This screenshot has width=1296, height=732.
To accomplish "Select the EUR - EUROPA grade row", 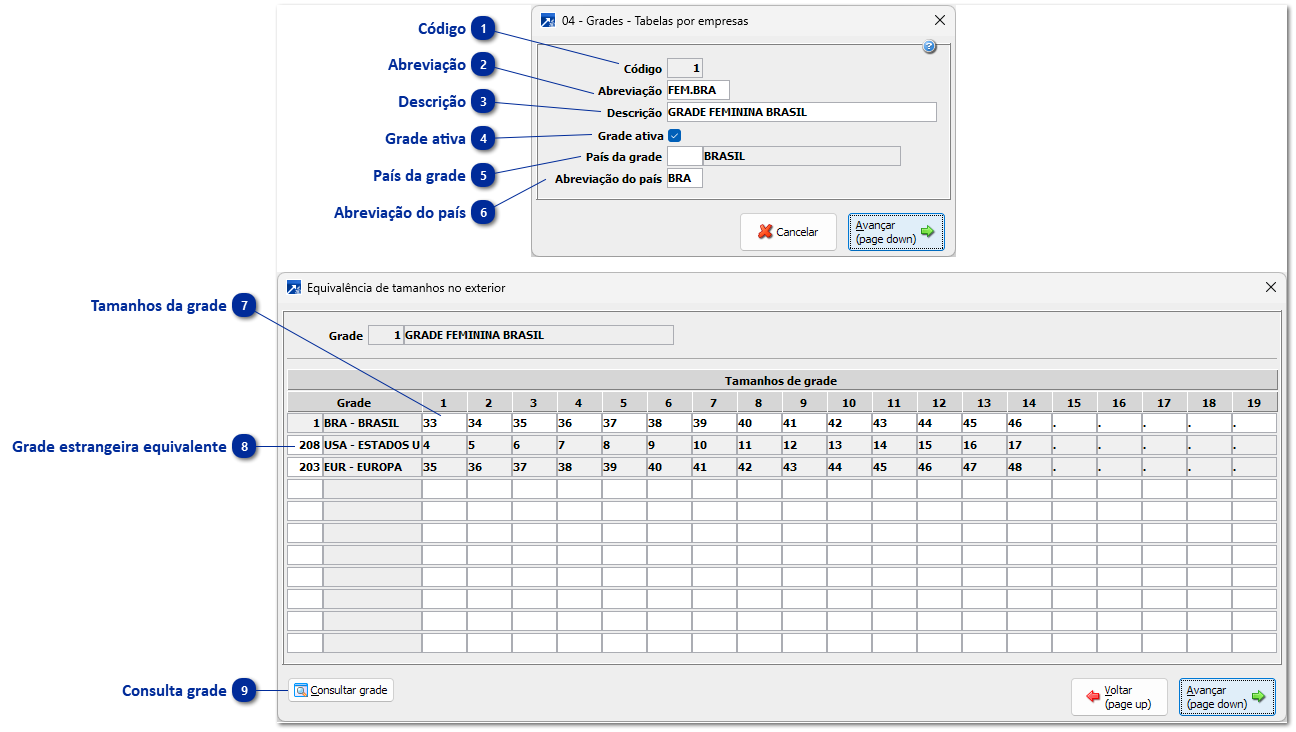I will click(371, 467).
